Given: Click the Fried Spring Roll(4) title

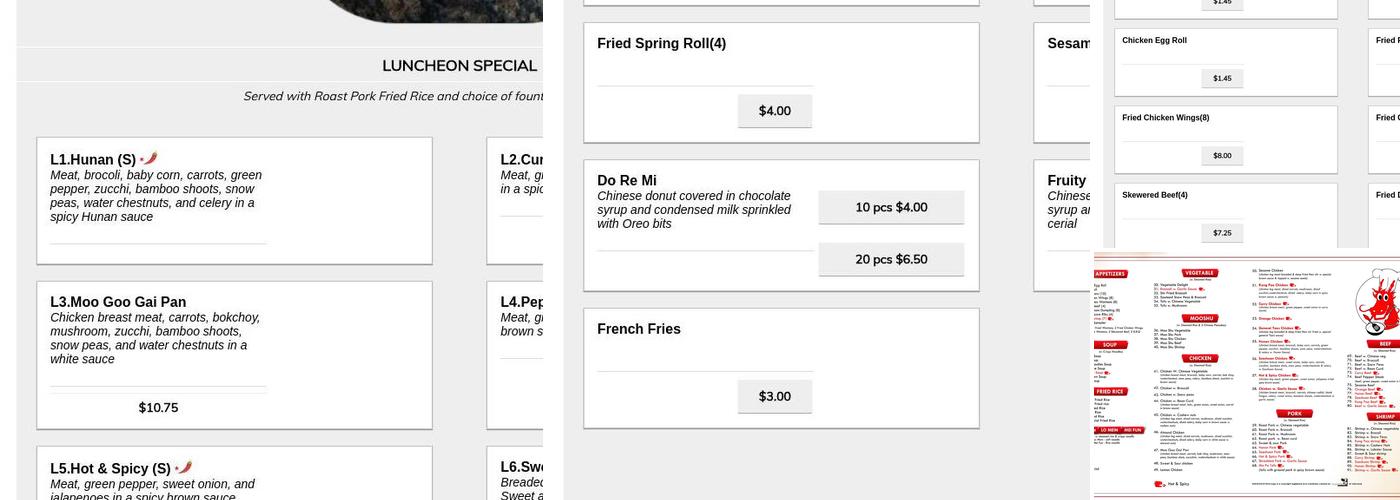Looking at the screenshot, I should (x=661, y=44).
